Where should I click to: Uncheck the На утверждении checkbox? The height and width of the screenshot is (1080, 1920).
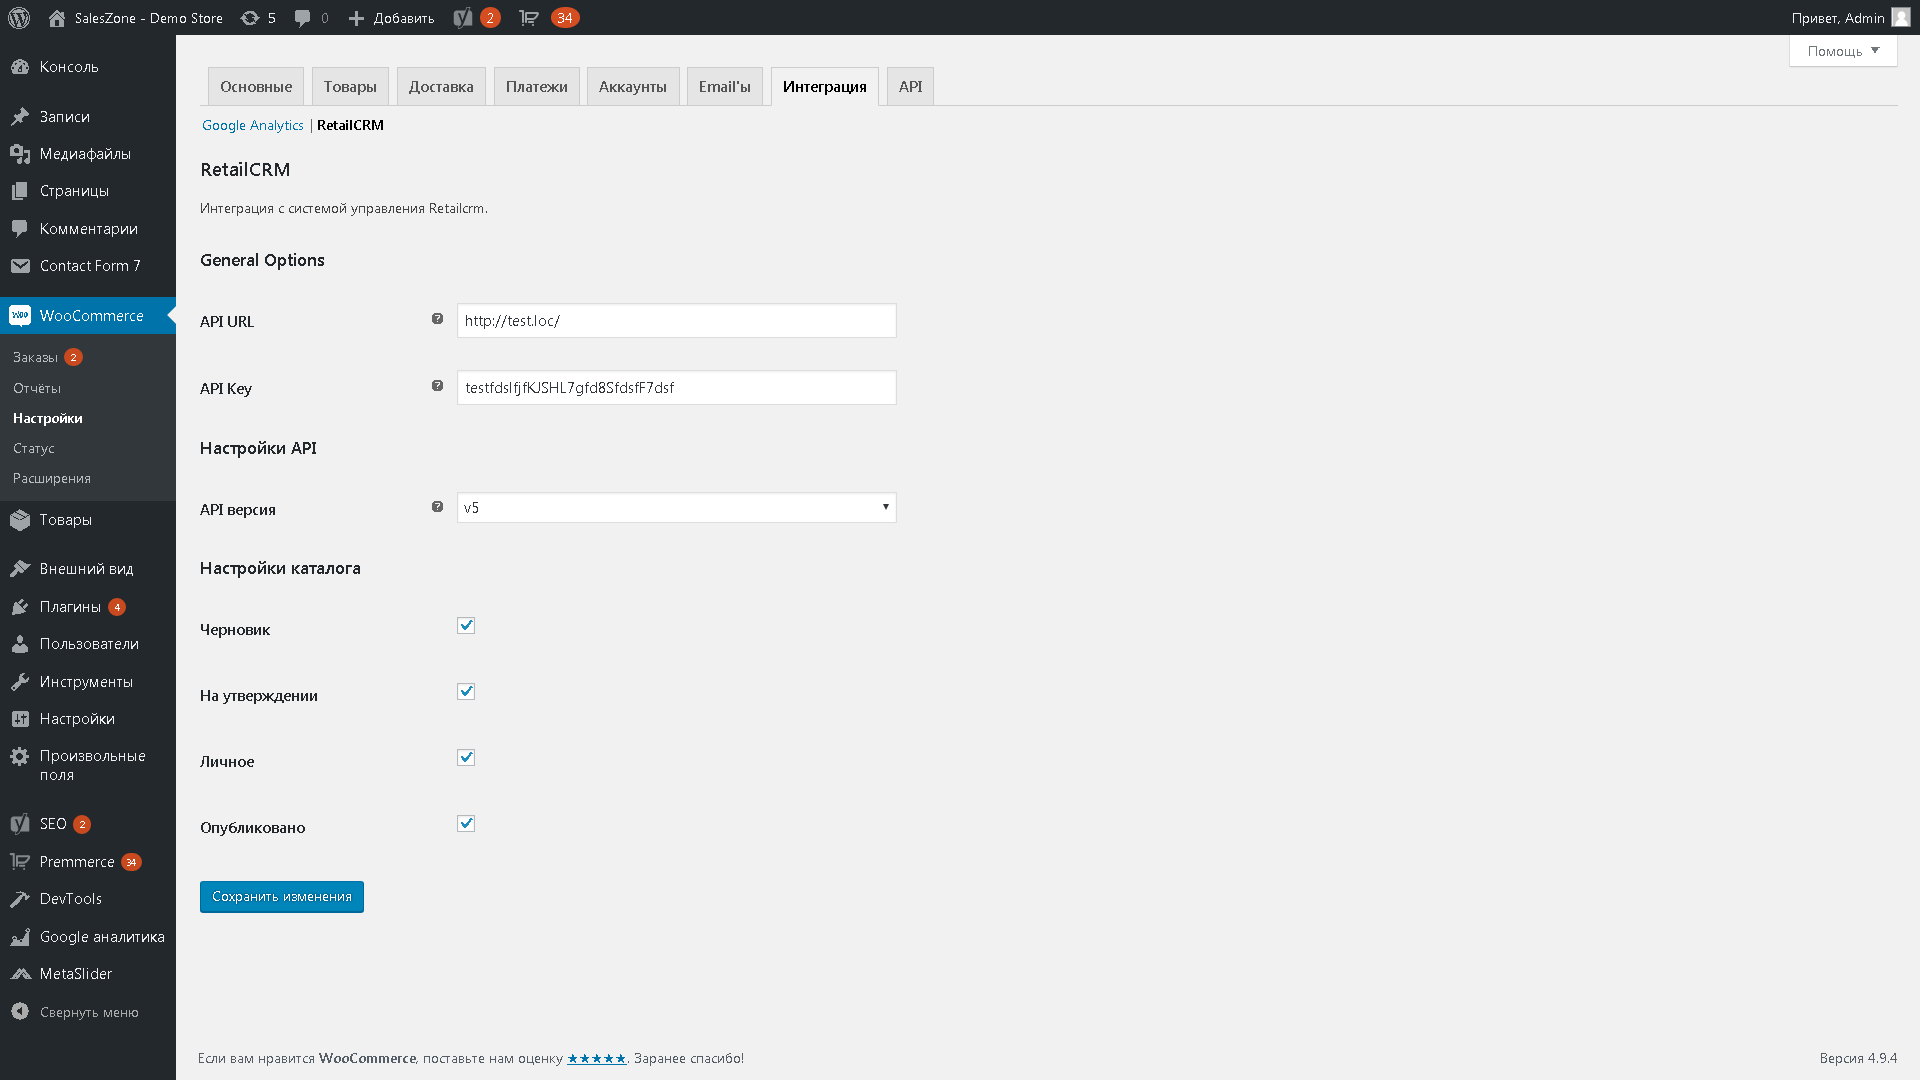[466, 692]
